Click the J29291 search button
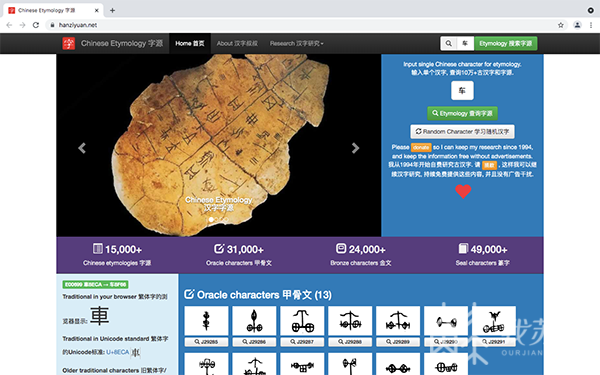This screenshot has height=375, width=600. point(494,342)
